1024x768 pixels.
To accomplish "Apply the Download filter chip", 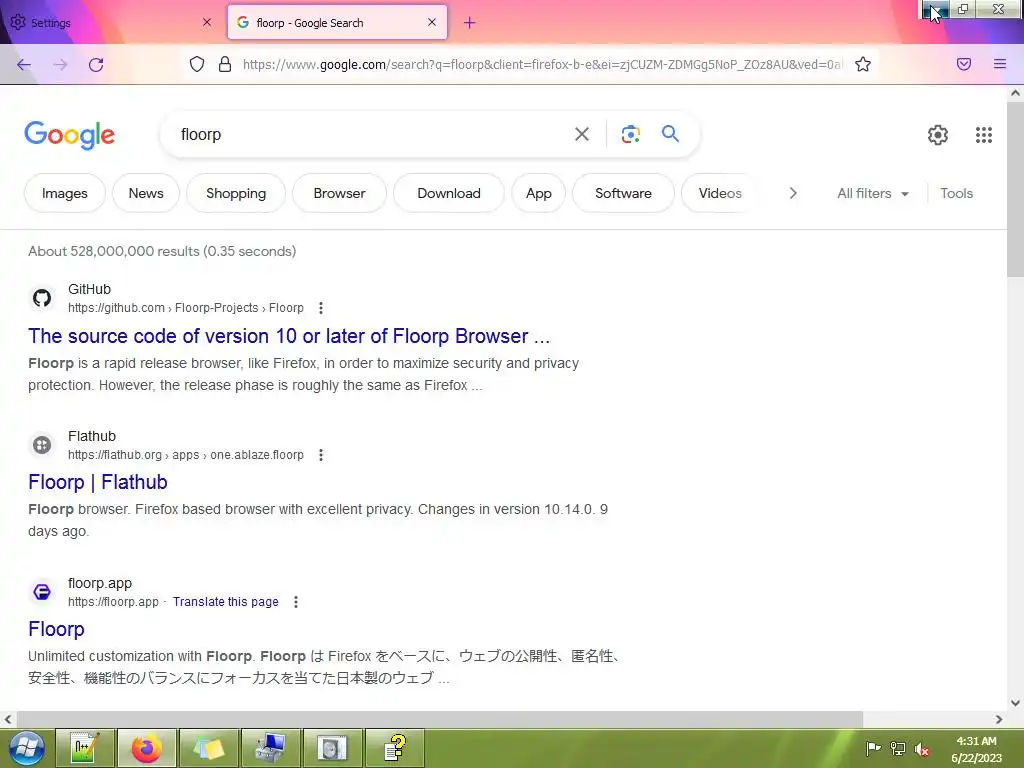I will pos(449,193).
